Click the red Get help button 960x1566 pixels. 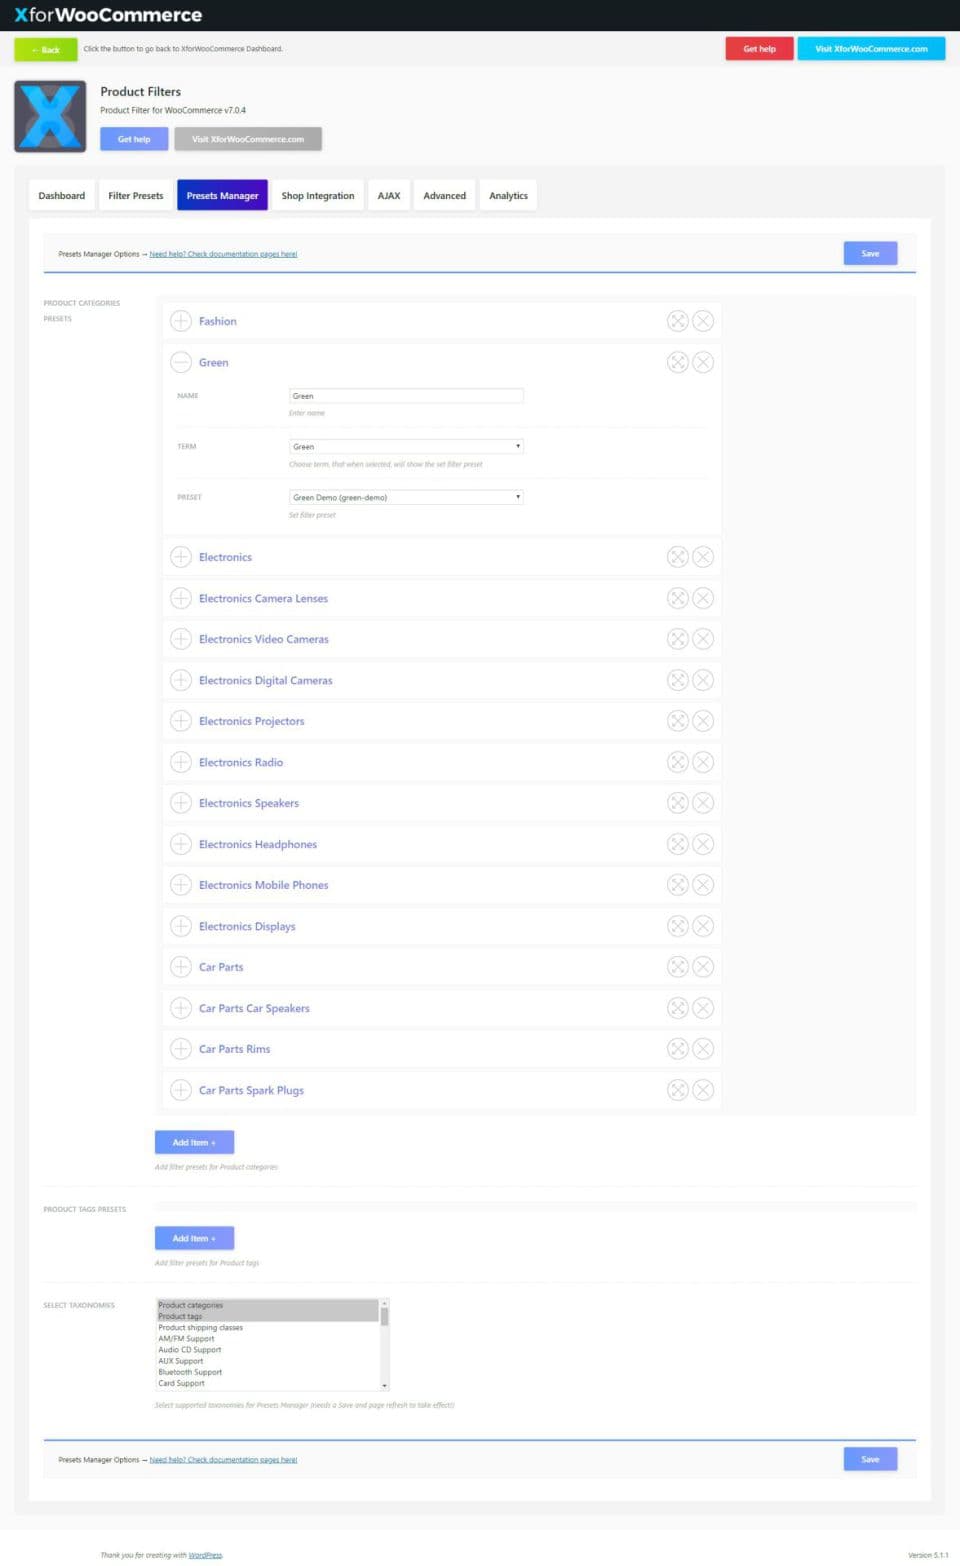[x=759, y=49]
